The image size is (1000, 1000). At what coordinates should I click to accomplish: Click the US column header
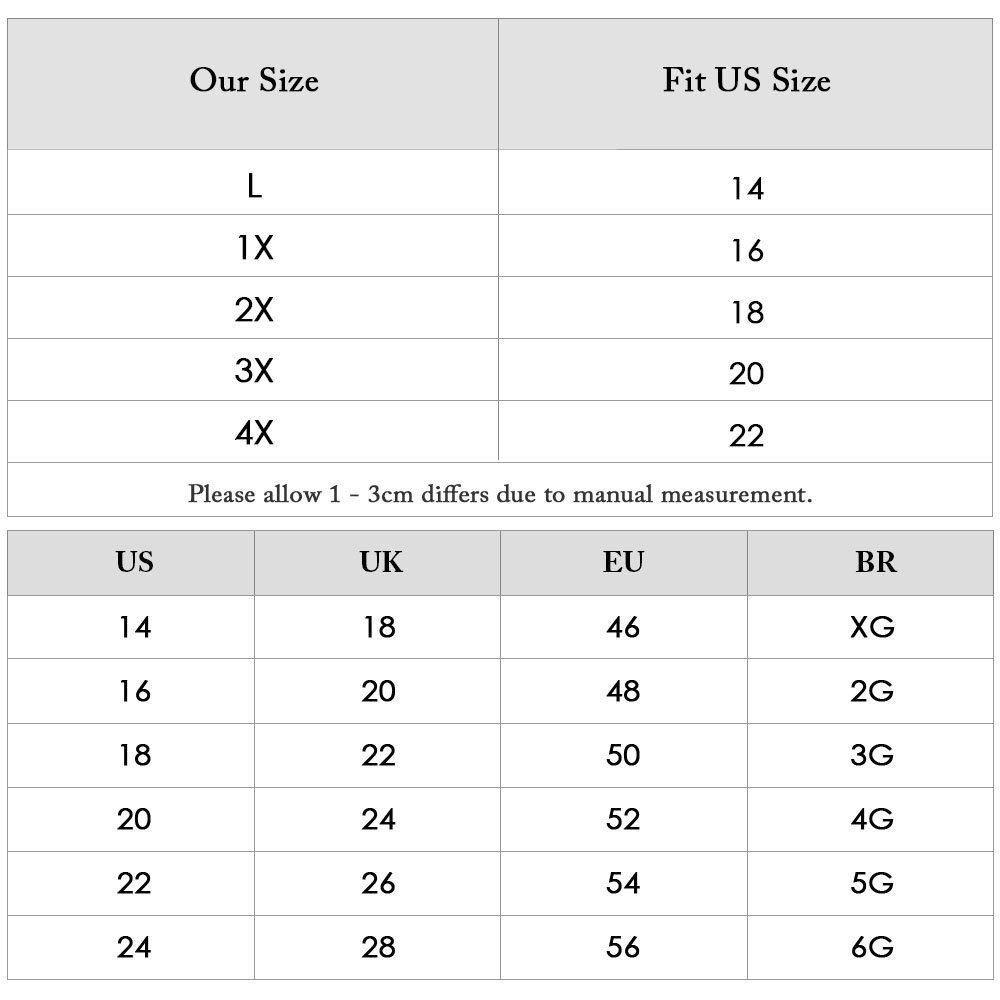coord(134,563)
